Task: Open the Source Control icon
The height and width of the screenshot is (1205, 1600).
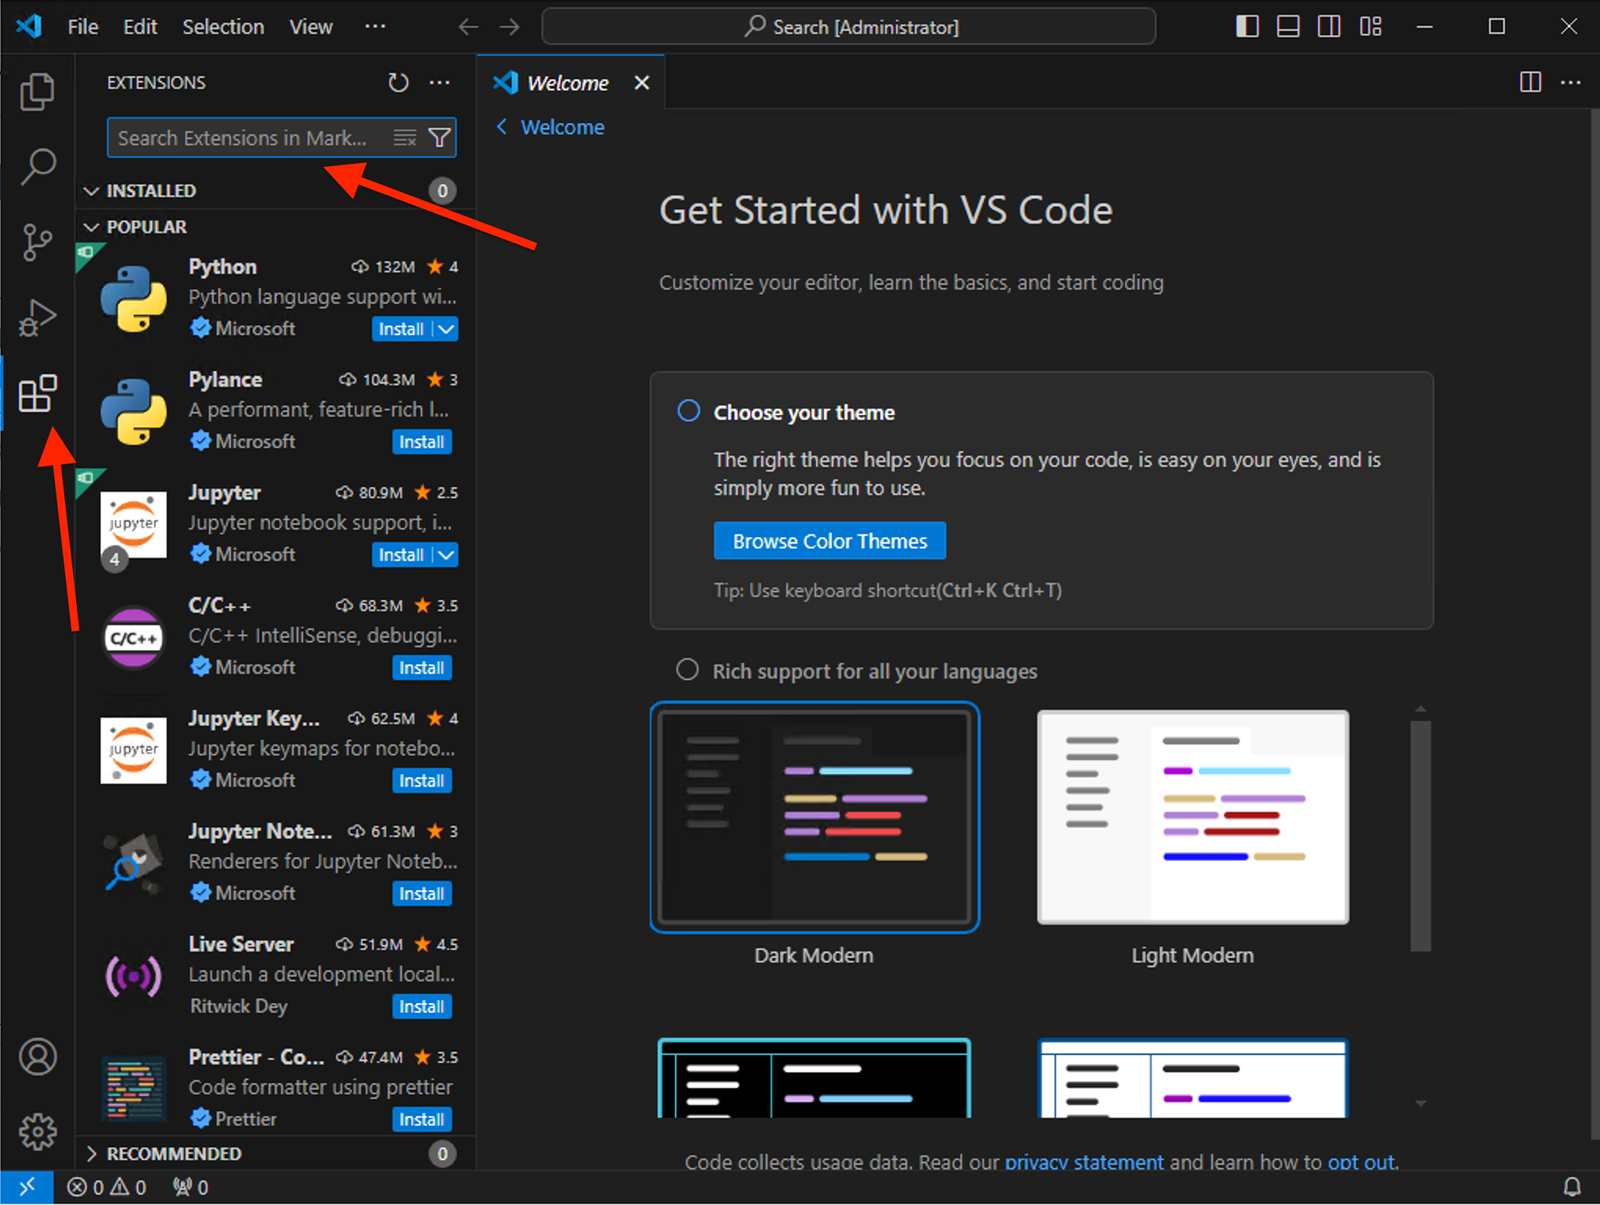Action: click(38, 242)
